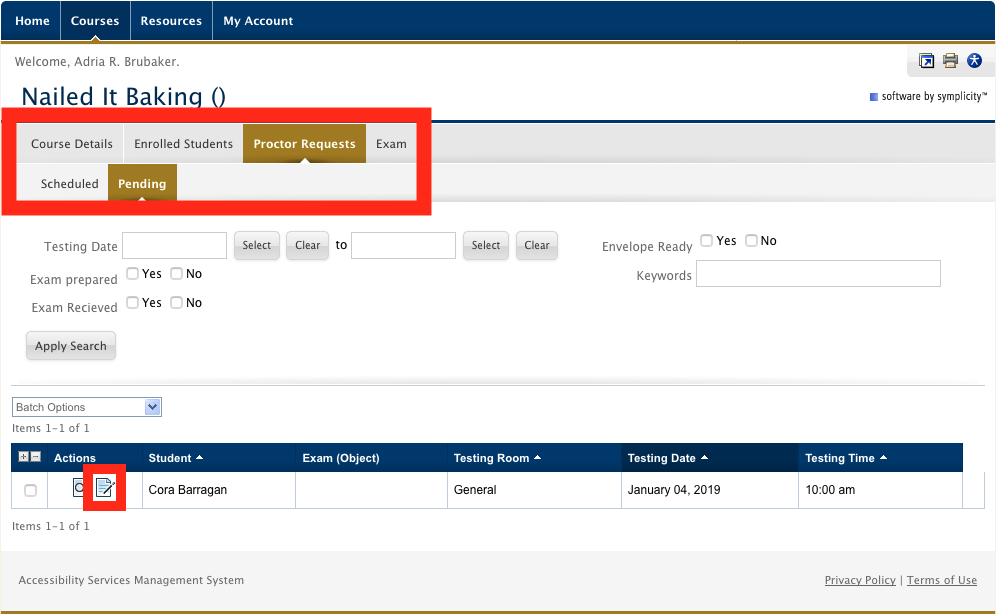Select the Pending sub-tab
Viewport: 996px width, 614px height.
coord(142,184)
